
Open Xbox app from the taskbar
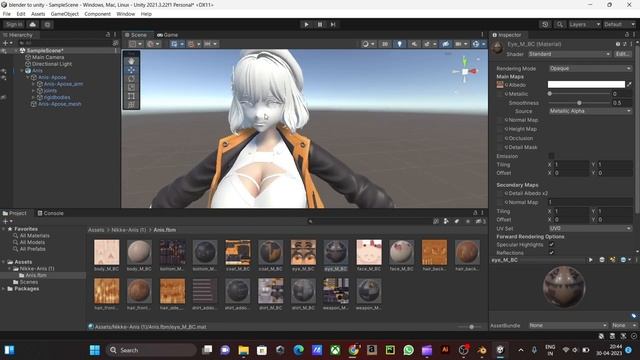coord(335,350)
